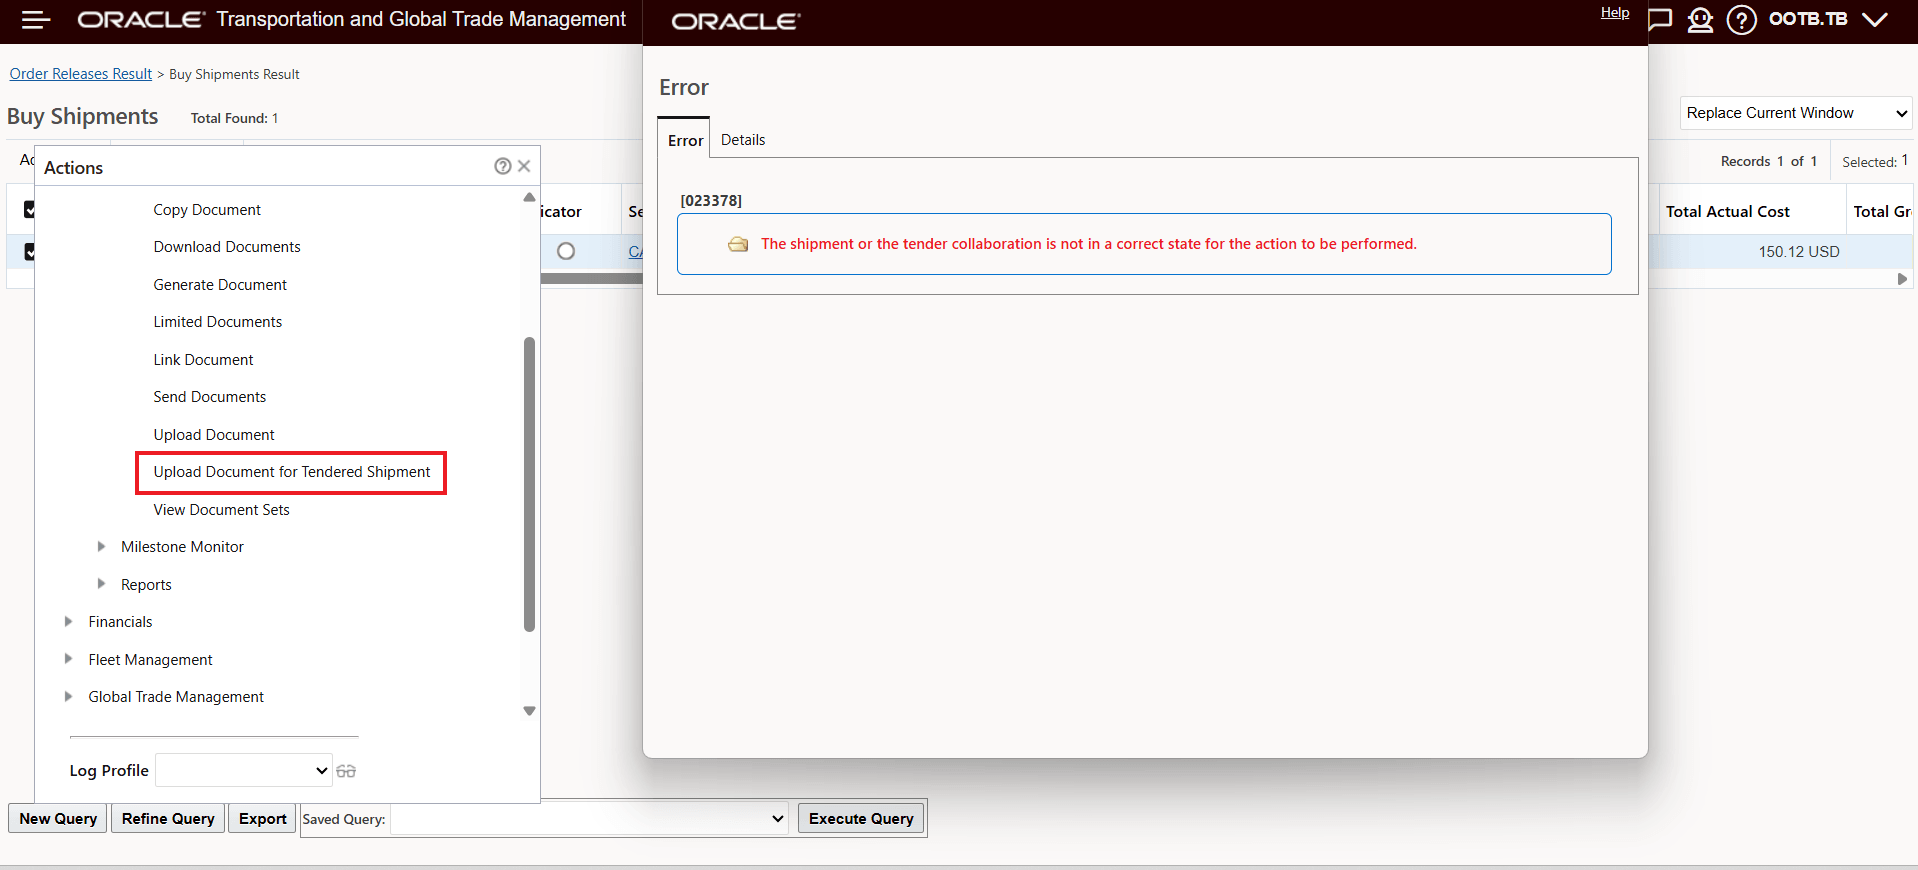Click the scroll up arrow in Actions list
Viewport: 1918px width, 870px height.
pos(529,197)
